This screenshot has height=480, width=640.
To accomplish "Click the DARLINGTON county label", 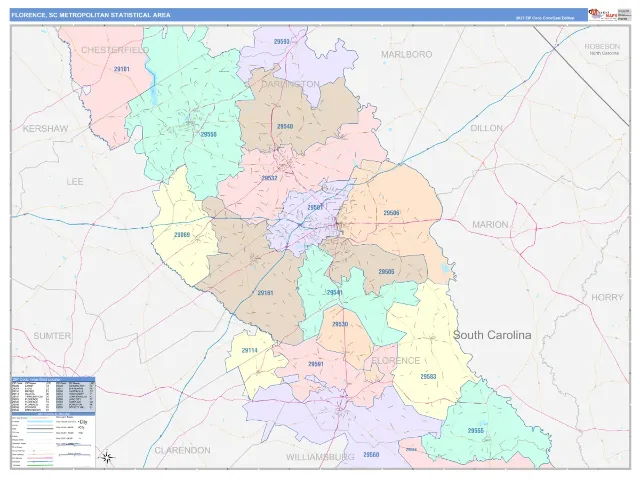I will tap(290, 84).
